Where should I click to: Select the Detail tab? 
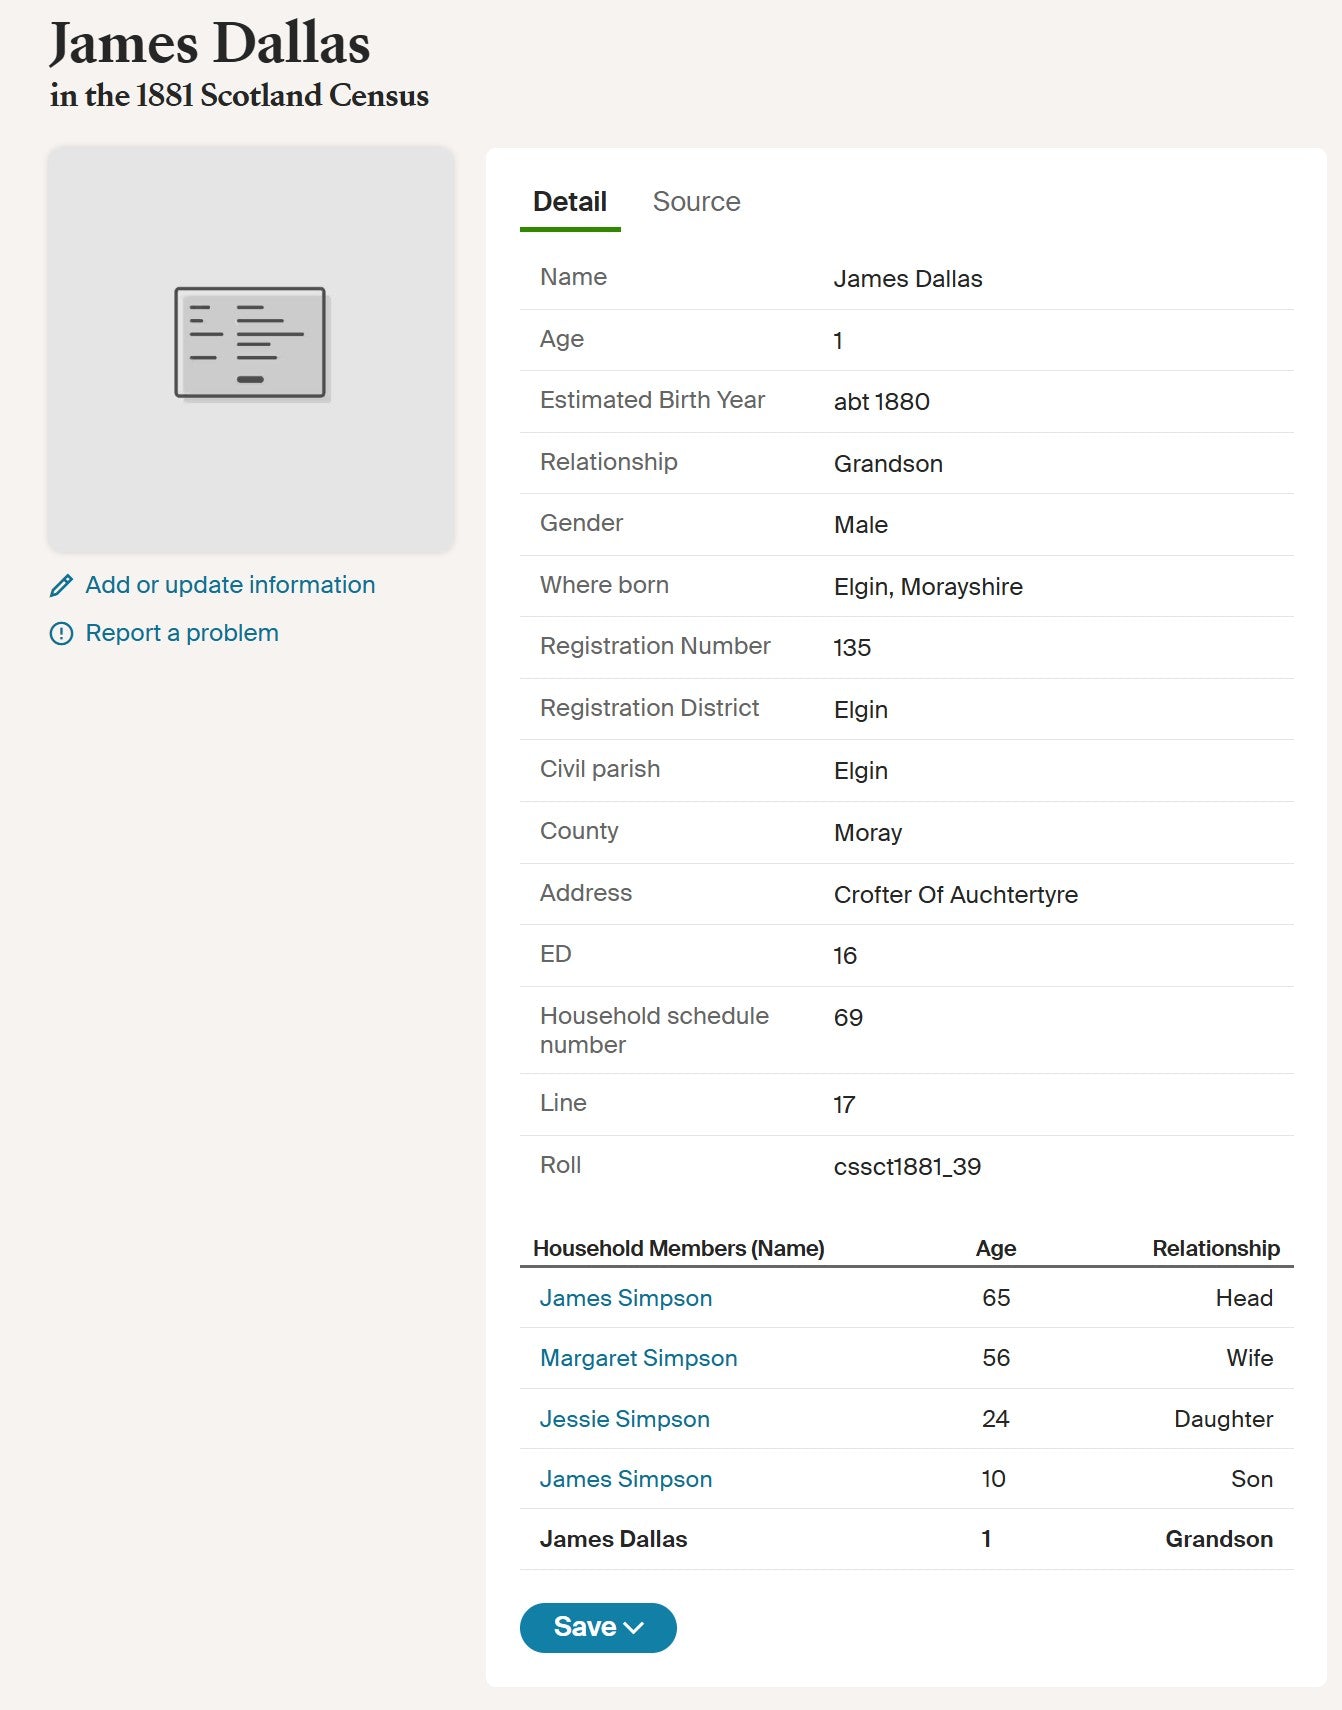[x=570, y=202]
